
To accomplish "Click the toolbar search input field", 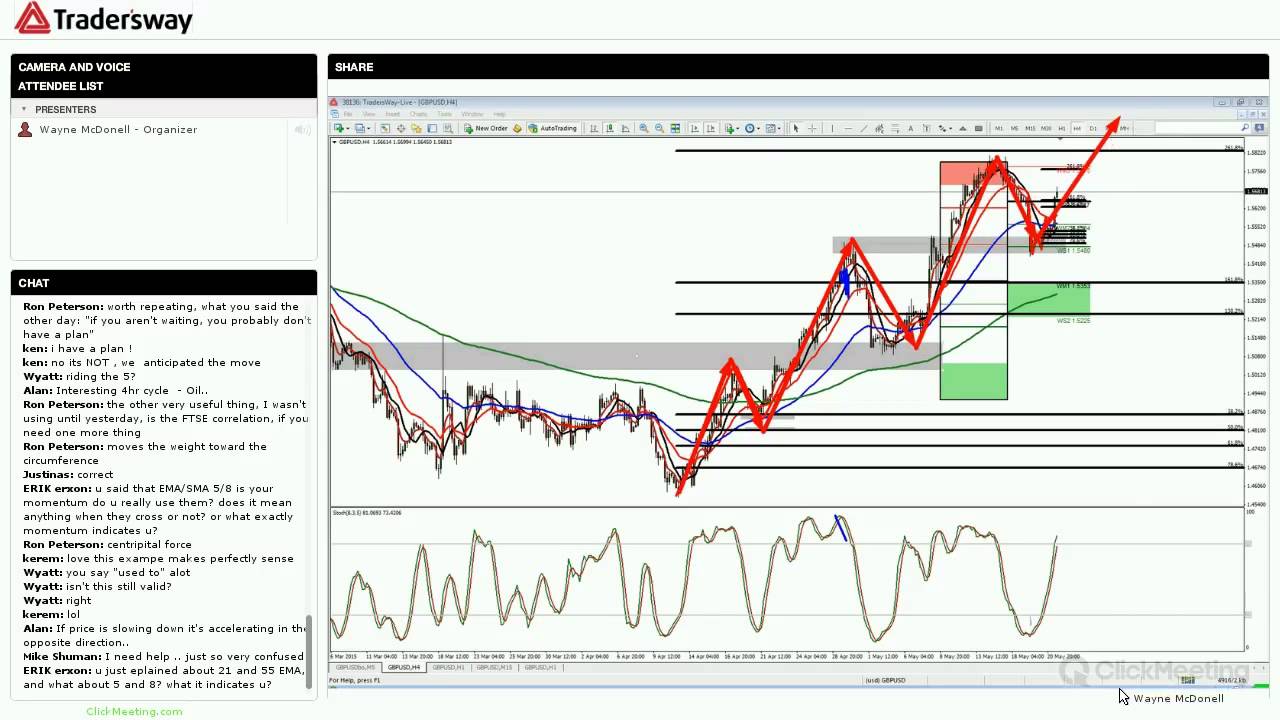I will pyautogui.click(x=1197, y=128).
